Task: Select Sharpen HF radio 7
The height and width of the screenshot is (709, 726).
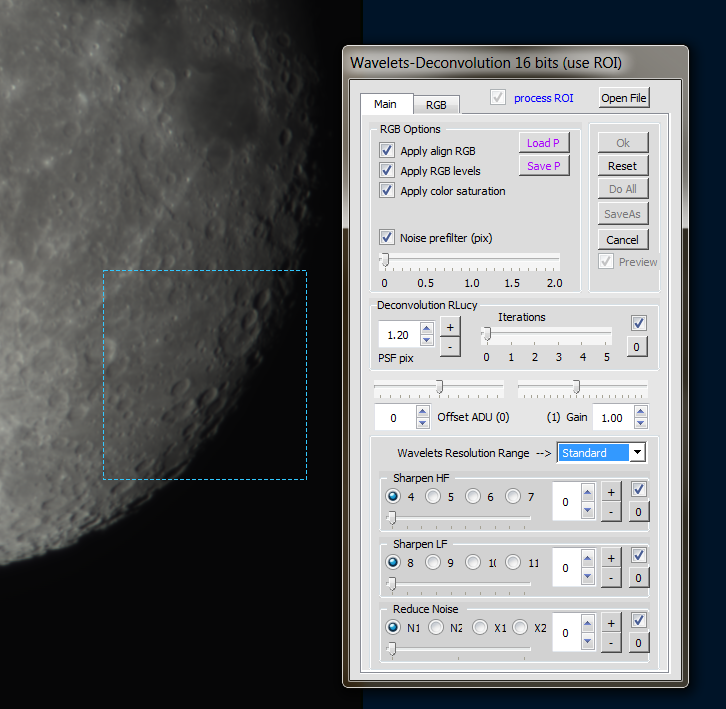Action: pyautogui.click(x=513, y=496)
